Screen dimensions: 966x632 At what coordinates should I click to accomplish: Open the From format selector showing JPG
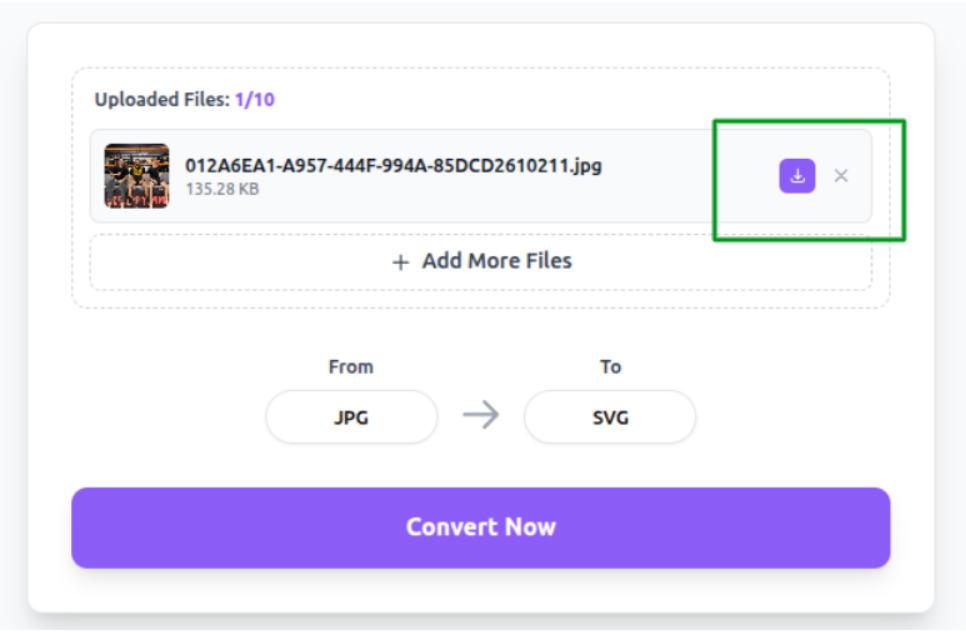pyautogui.click(x=351, y=417)
